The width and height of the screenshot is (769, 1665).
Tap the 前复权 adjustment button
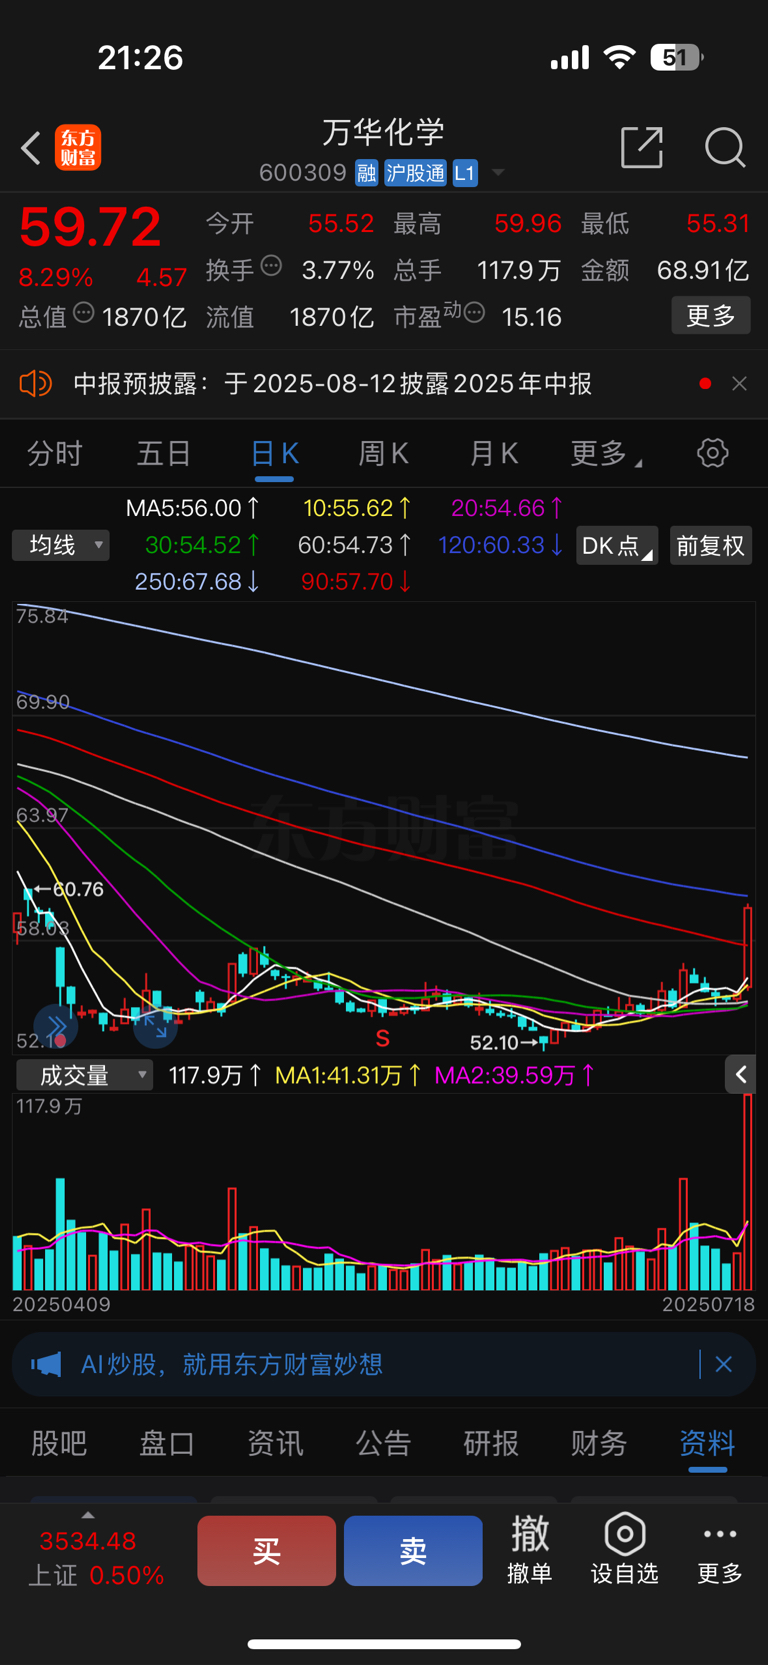point(711,546)
